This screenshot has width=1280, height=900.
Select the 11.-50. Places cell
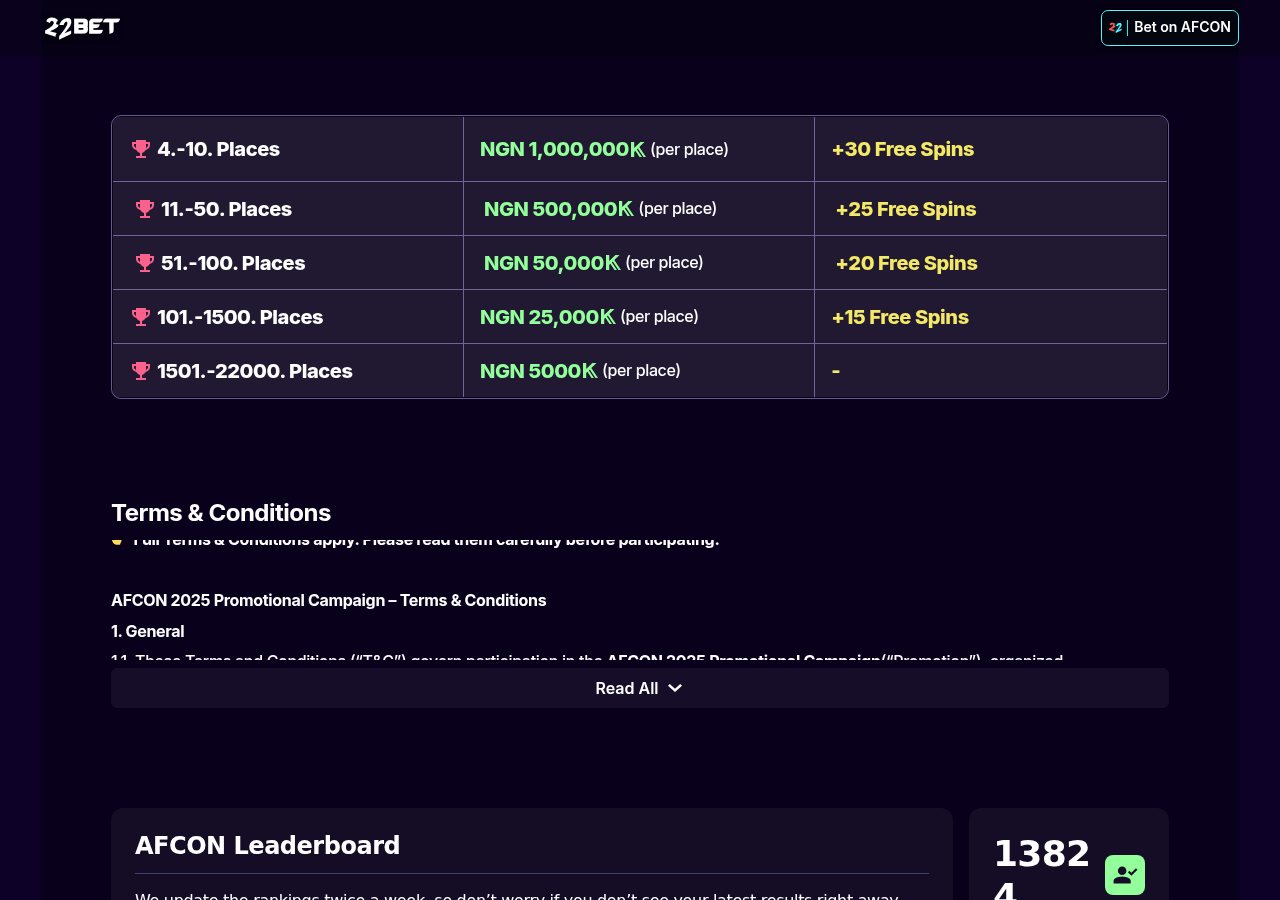tap(288, 209)
